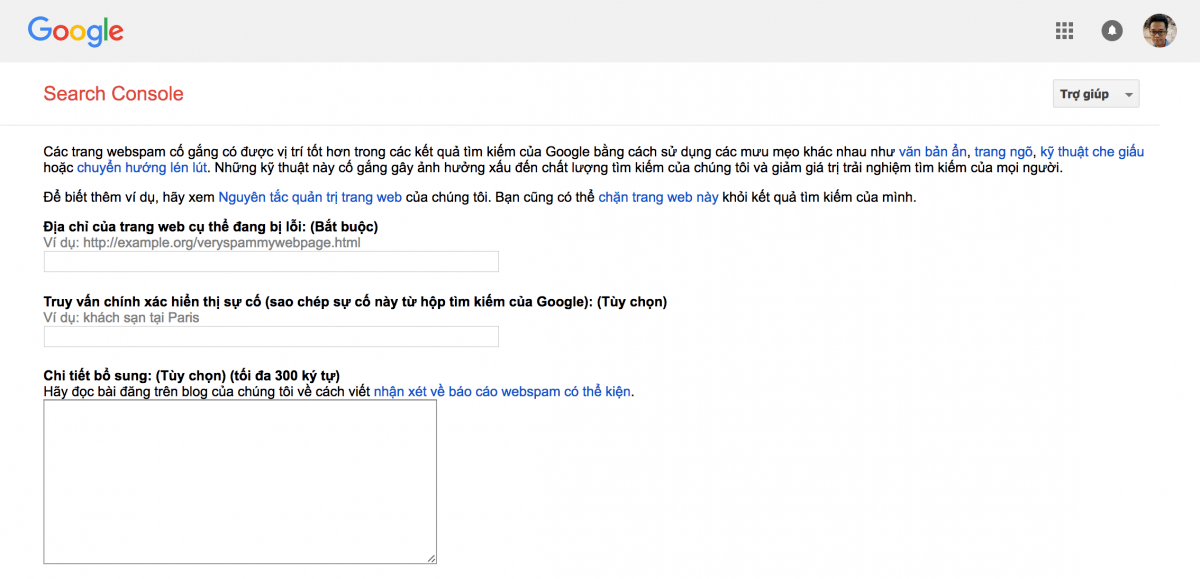The height and width of the screenshot is (579, 1200).
Task: Open the trang ngõ link
Action: (1003, 152)
